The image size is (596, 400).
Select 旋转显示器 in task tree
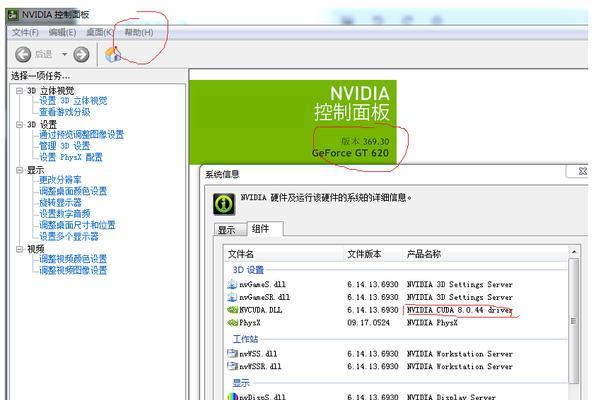click(x=60, y=202)
